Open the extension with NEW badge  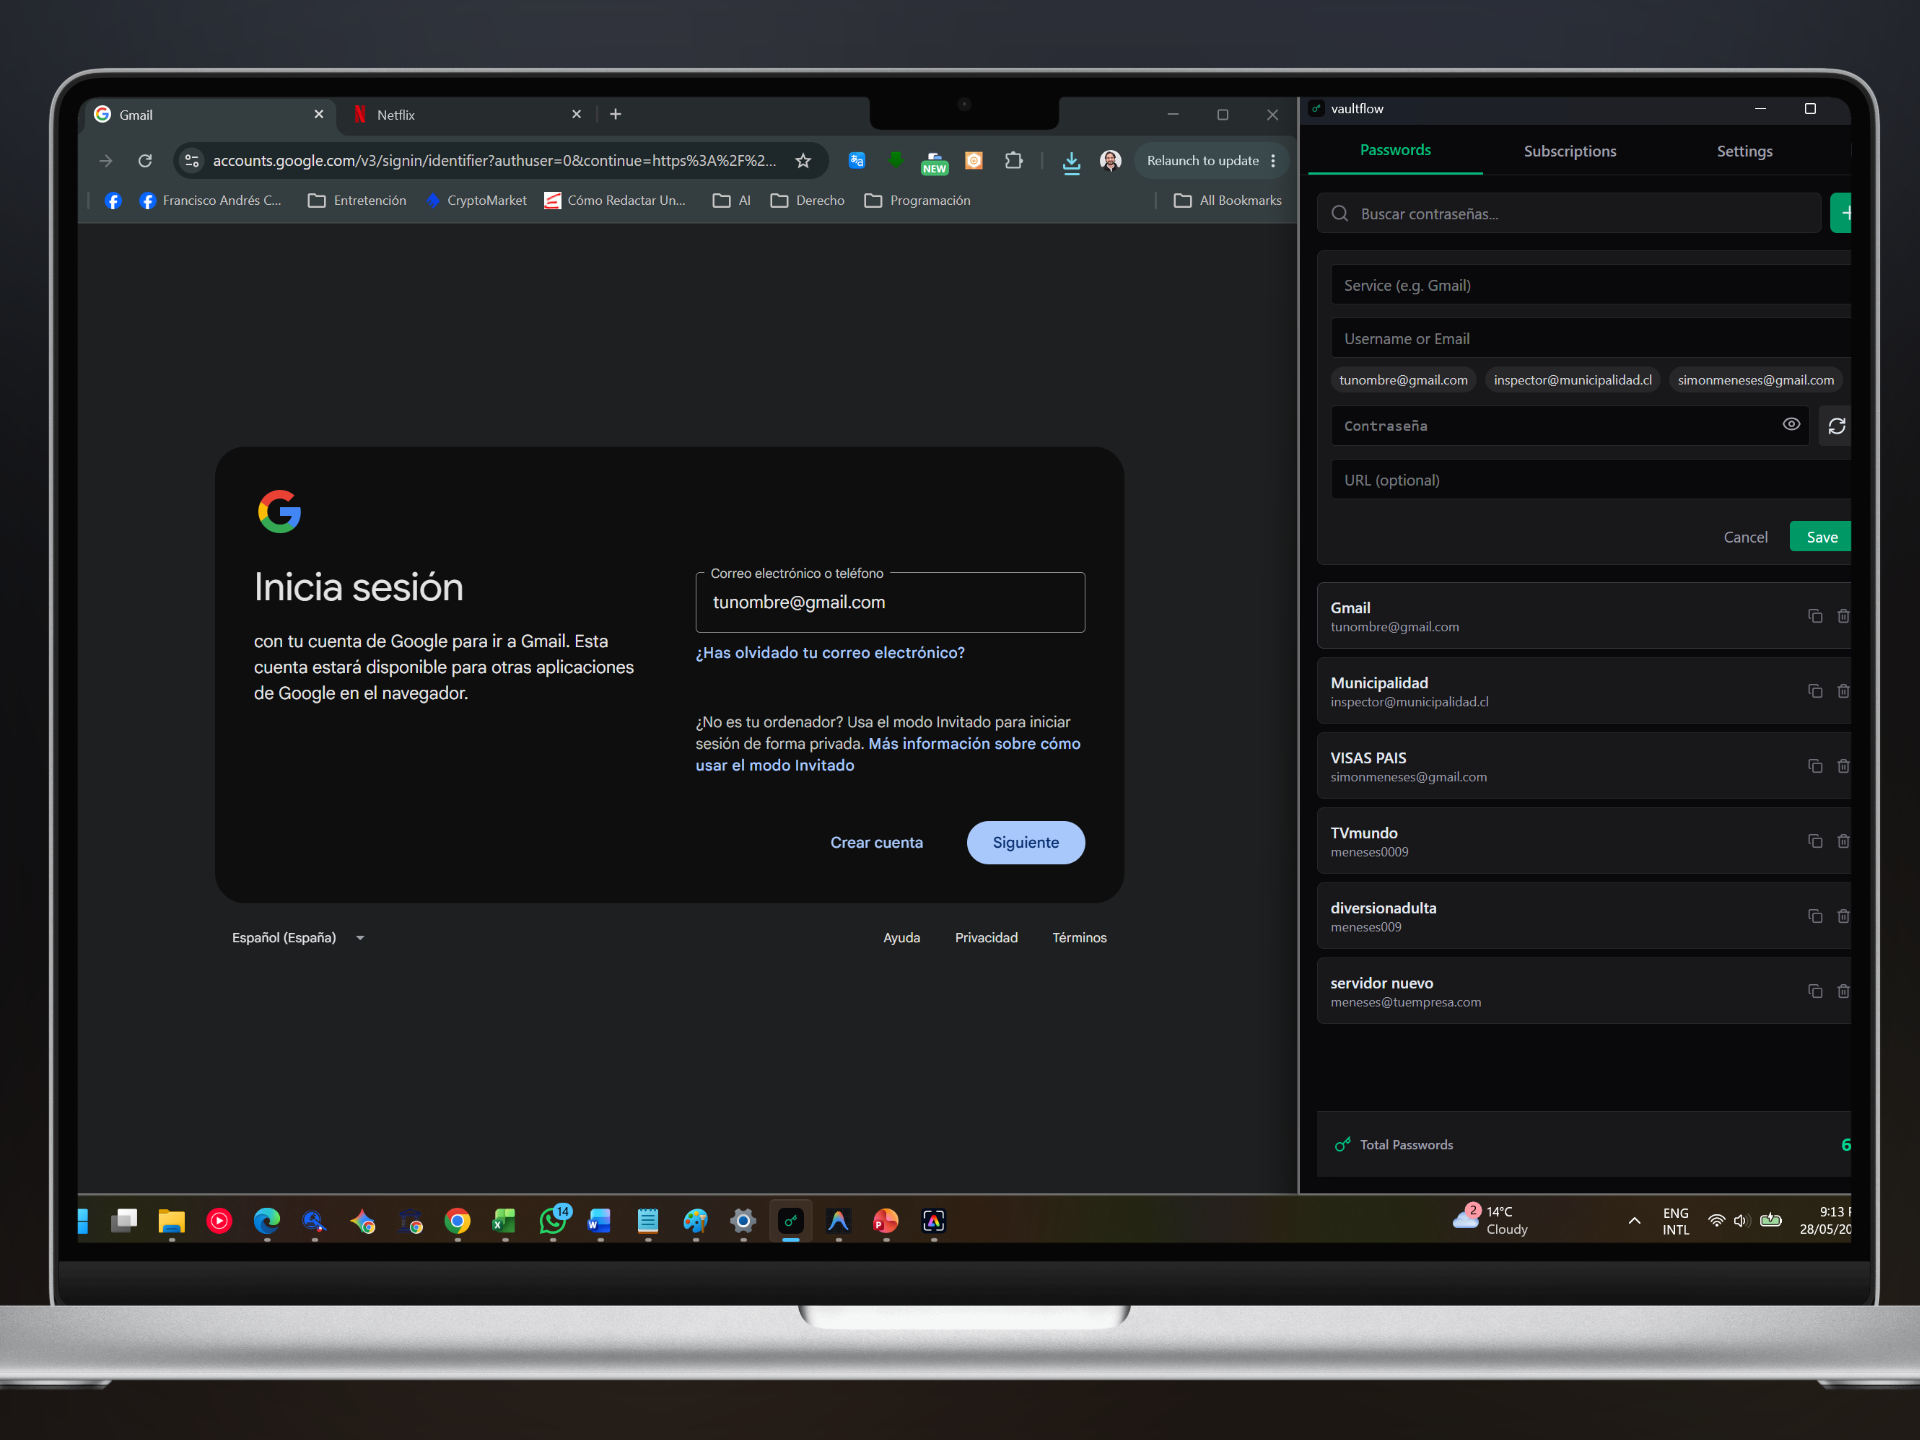pyautogui.click(x=935, y=163)
